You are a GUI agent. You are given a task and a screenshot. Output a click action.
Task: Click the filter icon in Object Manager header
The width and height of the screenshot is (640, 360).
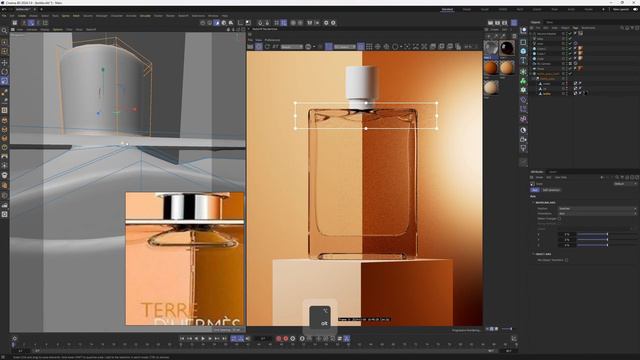point(632,28)
